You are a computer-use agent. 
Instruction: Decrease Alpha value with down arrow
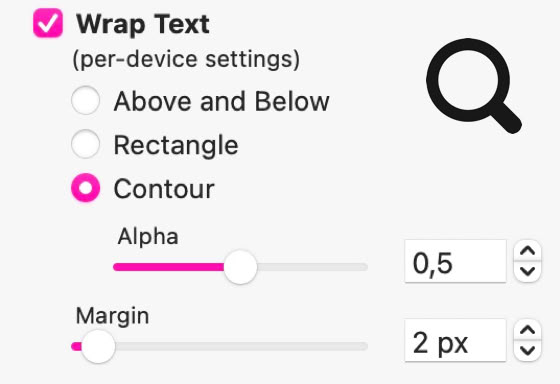(528, 271)
